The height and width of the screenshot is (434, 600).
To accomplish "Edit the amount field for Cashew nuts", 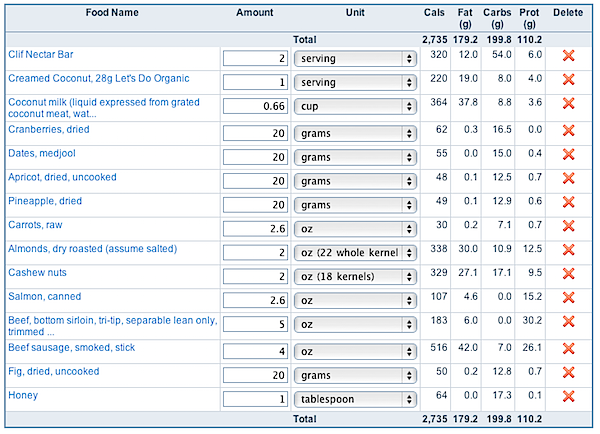I will (x=255, y=276).
